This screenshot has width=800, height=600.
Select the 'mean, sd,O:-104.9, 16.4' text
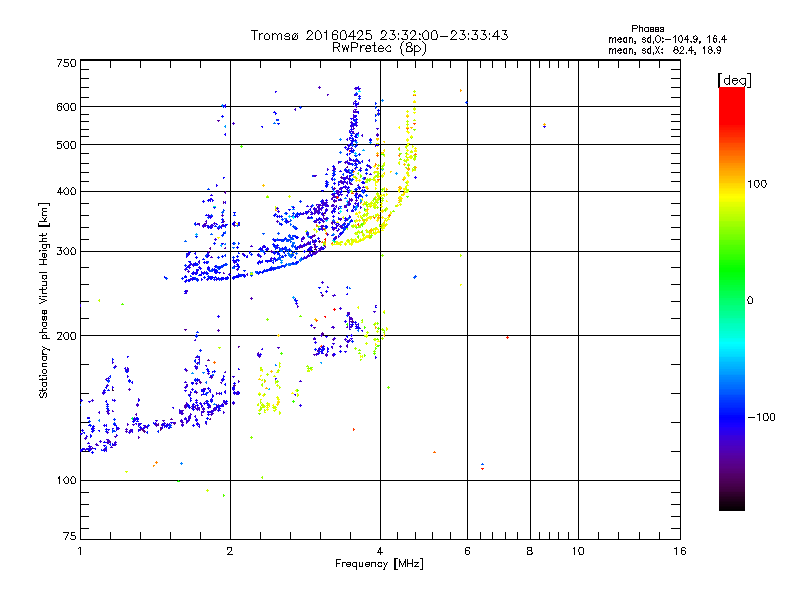pos(667,39)
